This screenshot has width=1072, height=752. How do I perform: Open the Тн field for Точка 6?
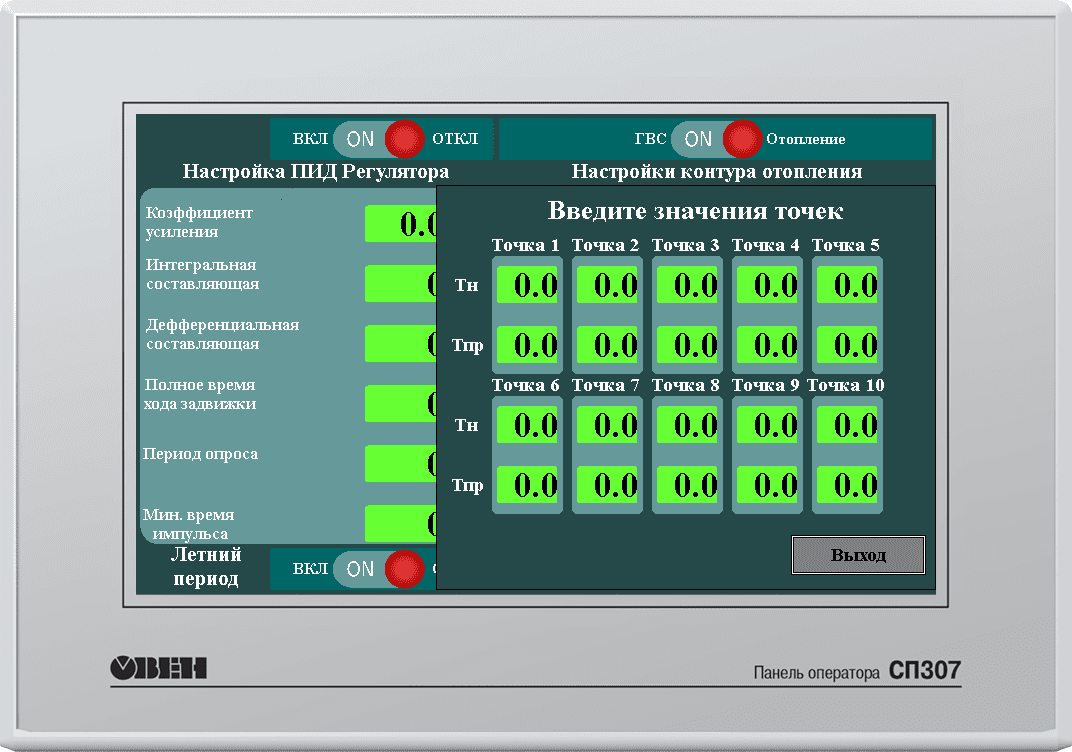click(527, 425)
